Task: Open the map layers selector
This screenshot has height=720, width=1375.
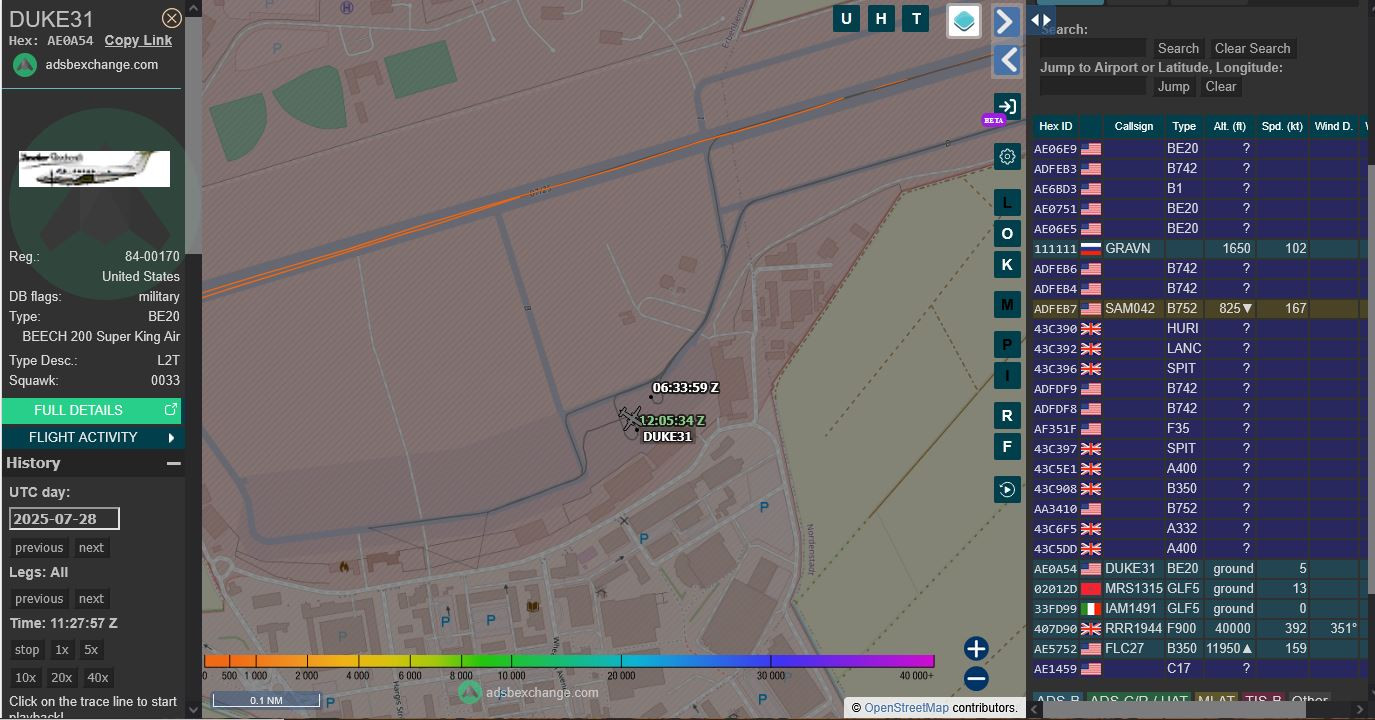Action: coord(964,21)
